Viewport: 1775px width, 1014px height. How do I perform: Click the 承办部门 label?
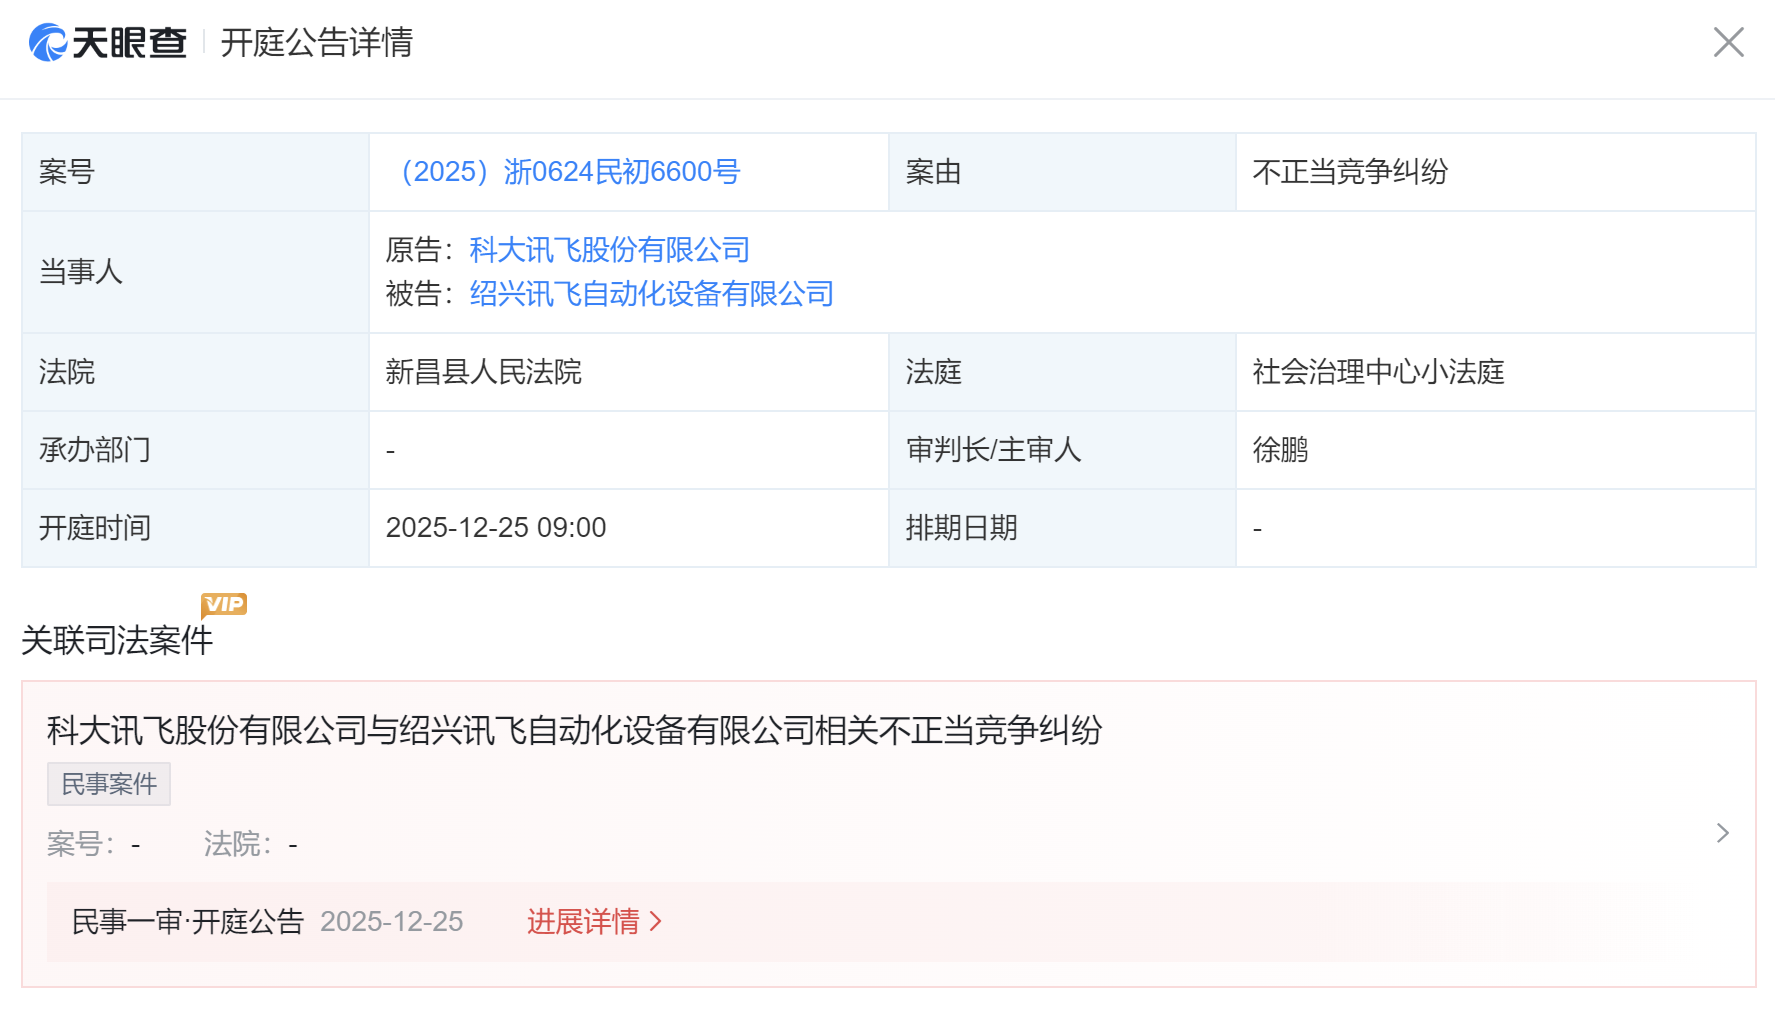click(95, 450)
